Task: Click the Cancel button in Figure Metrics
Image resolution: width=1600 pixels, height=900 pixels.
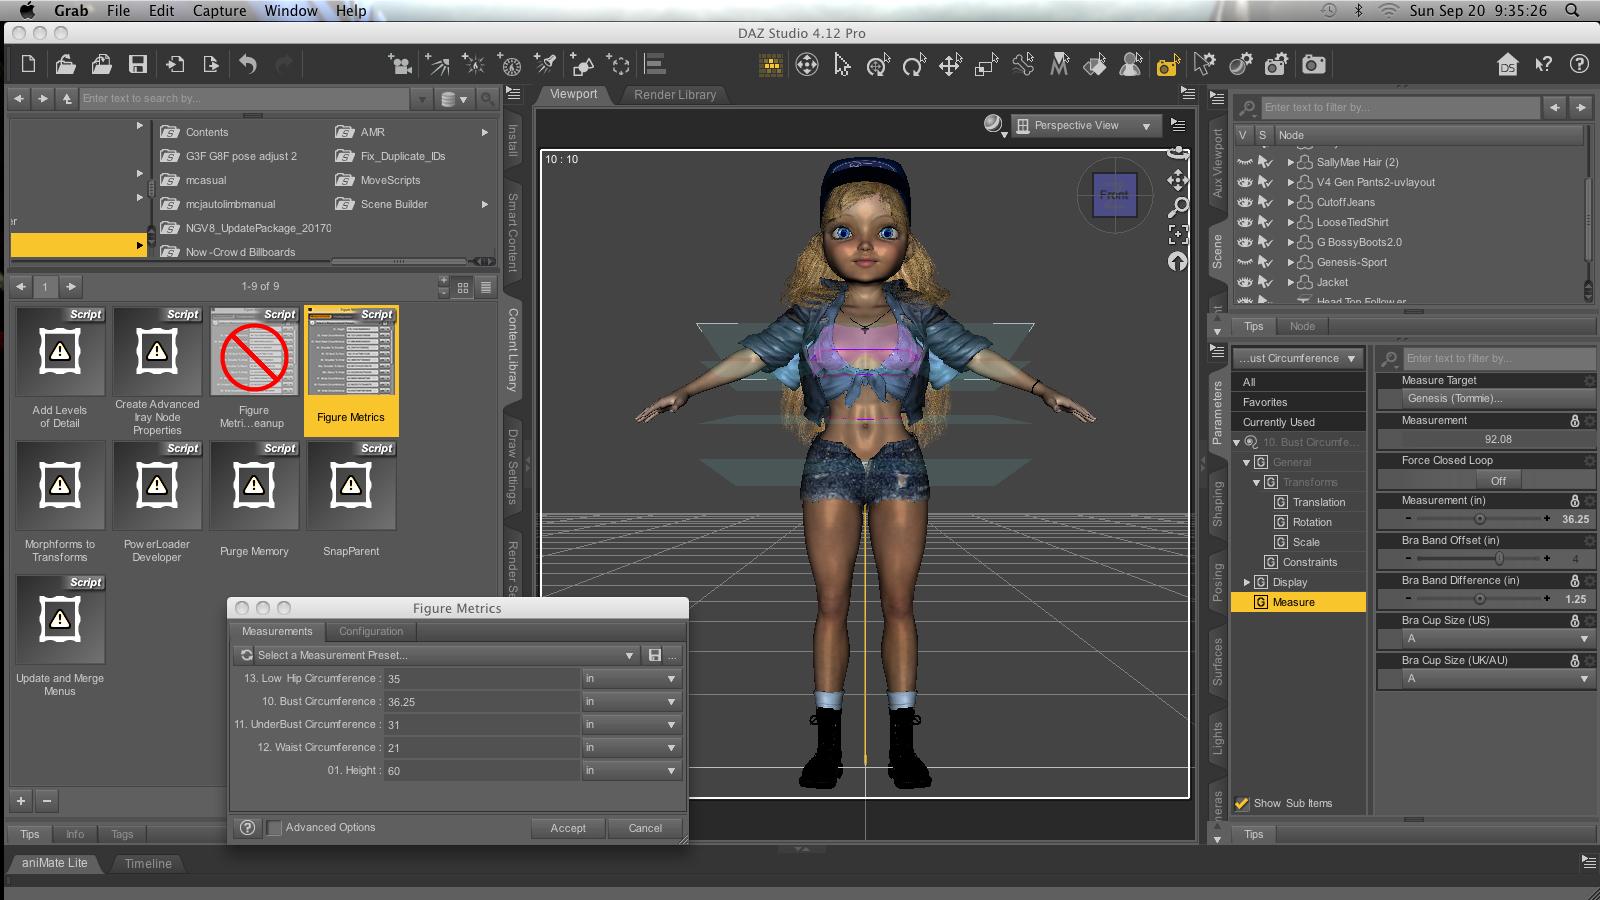Action: click(645, 828)
